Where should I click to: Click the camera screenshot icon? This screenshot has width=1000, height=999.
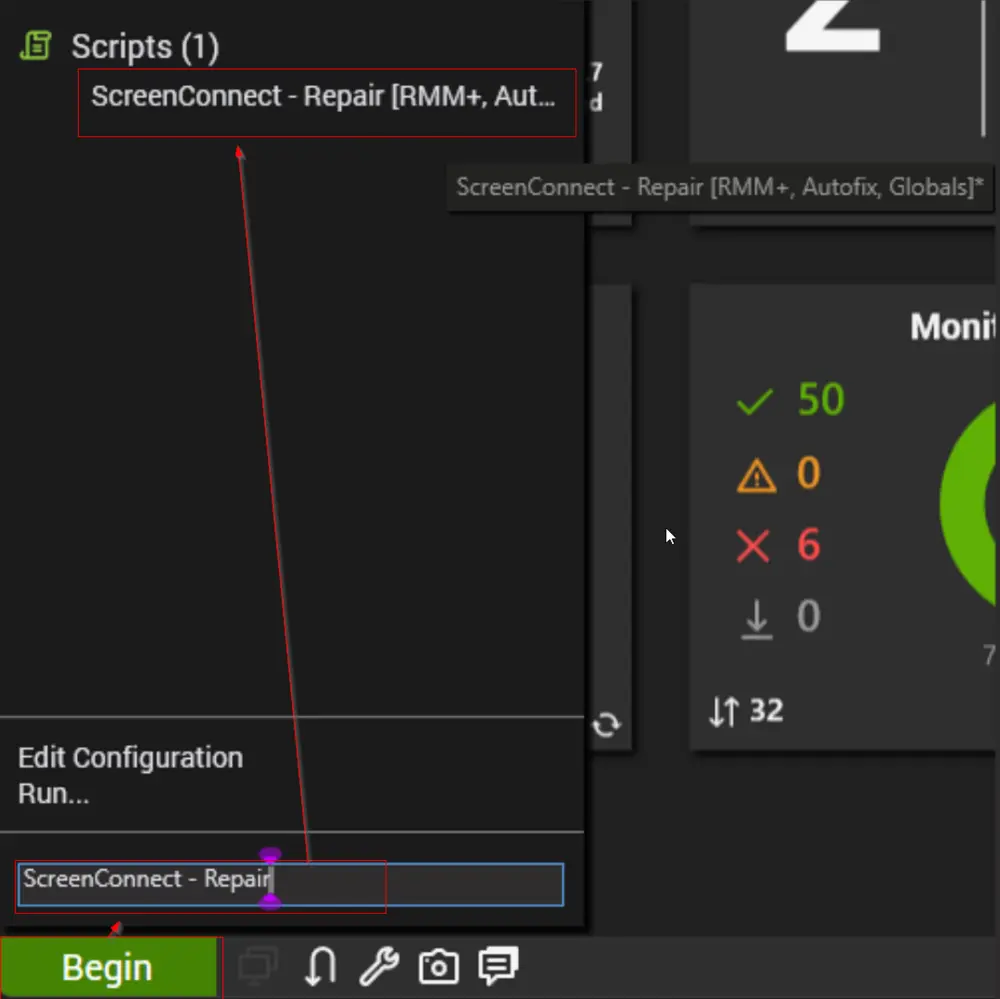click(439, 966)
